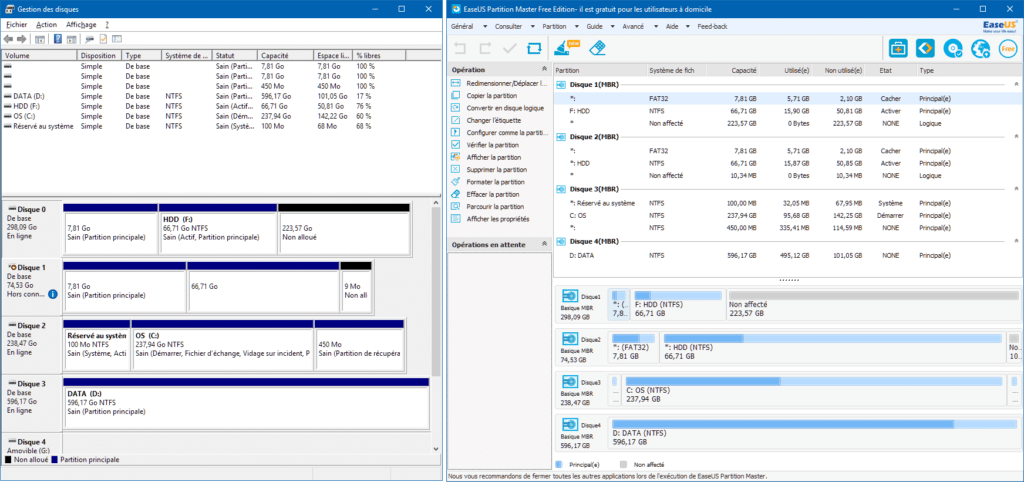Click Feed-back in EaseUS menu bar

coord(712,27)
